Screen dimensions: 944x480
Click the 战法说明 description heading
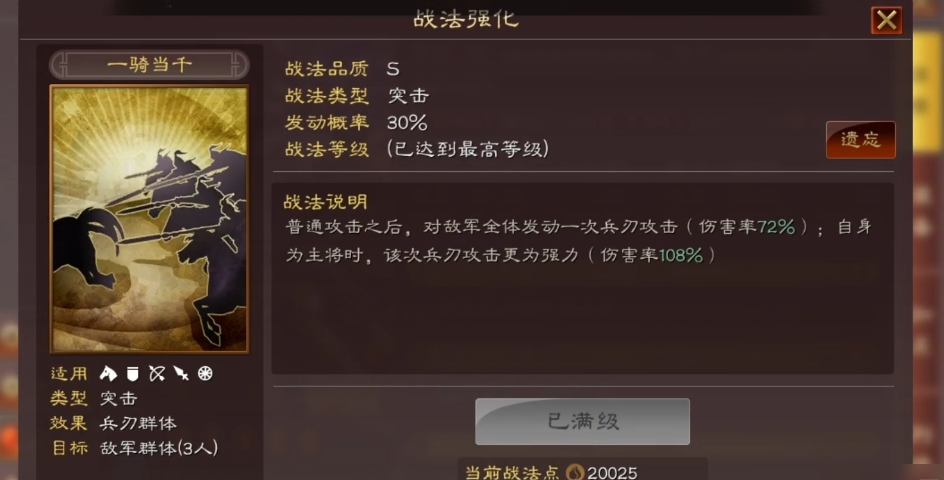(325, 202)
